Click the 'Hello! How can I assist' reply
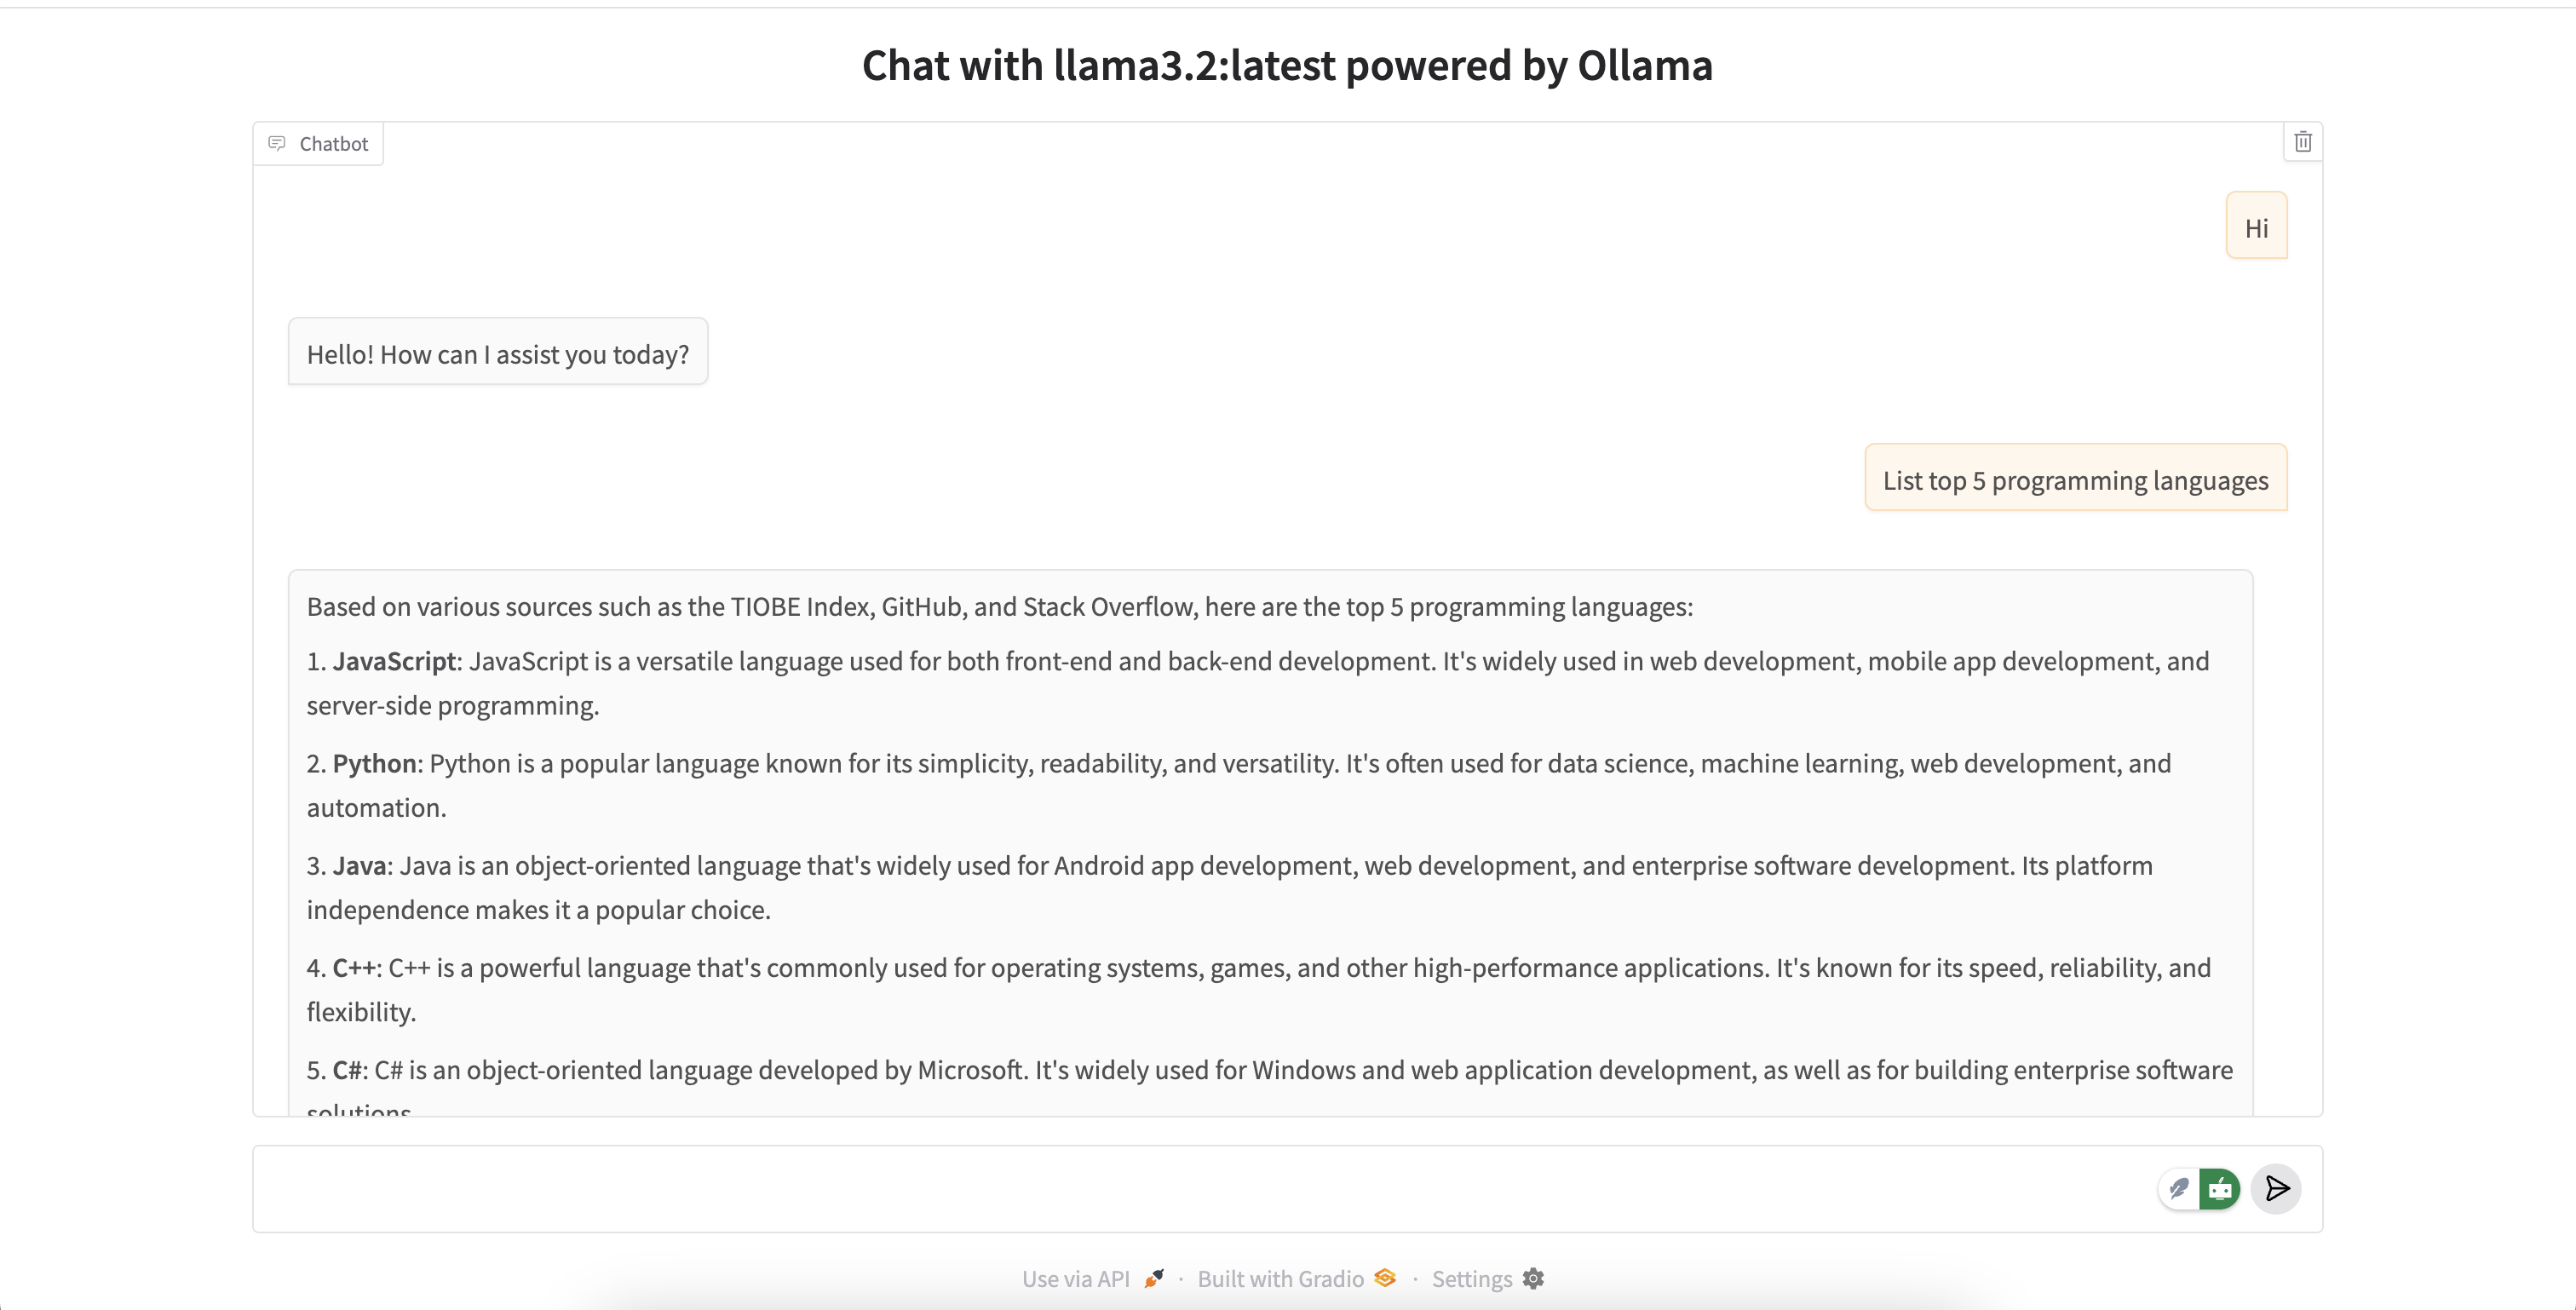The width and height of the screenshot is (2576, 1310). click(497, 354)
